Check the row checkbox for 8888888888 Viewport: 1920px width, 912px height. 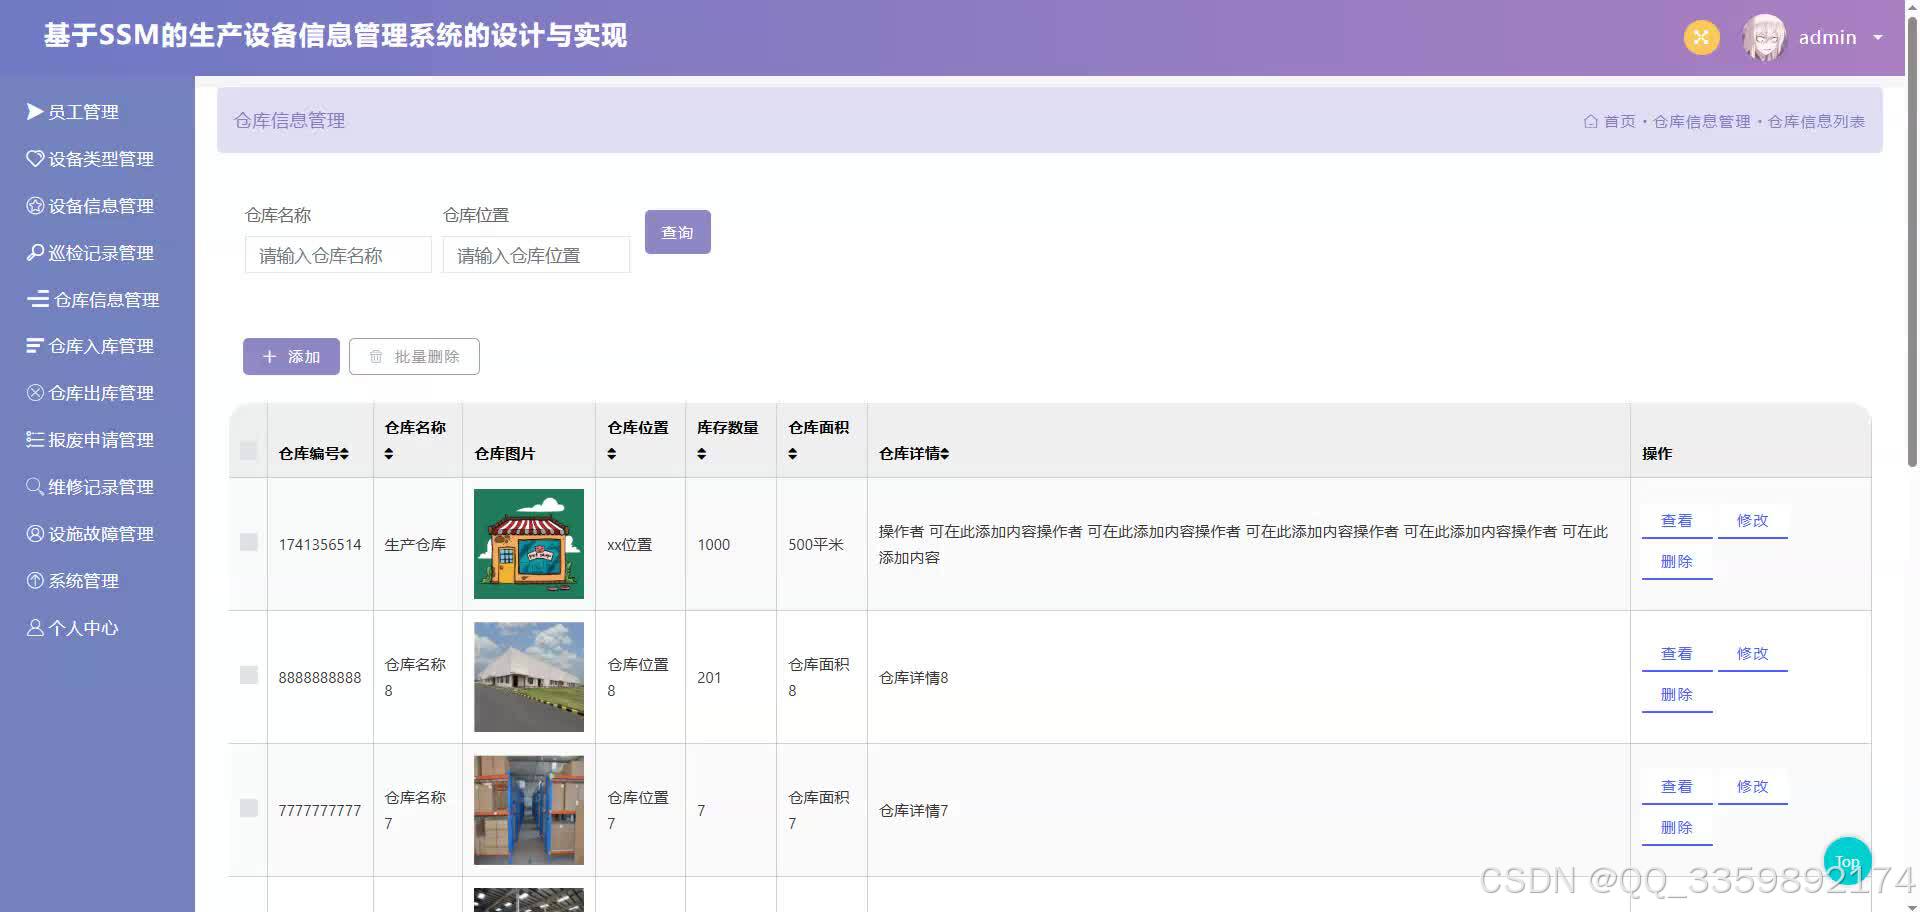tap(249, 675)
